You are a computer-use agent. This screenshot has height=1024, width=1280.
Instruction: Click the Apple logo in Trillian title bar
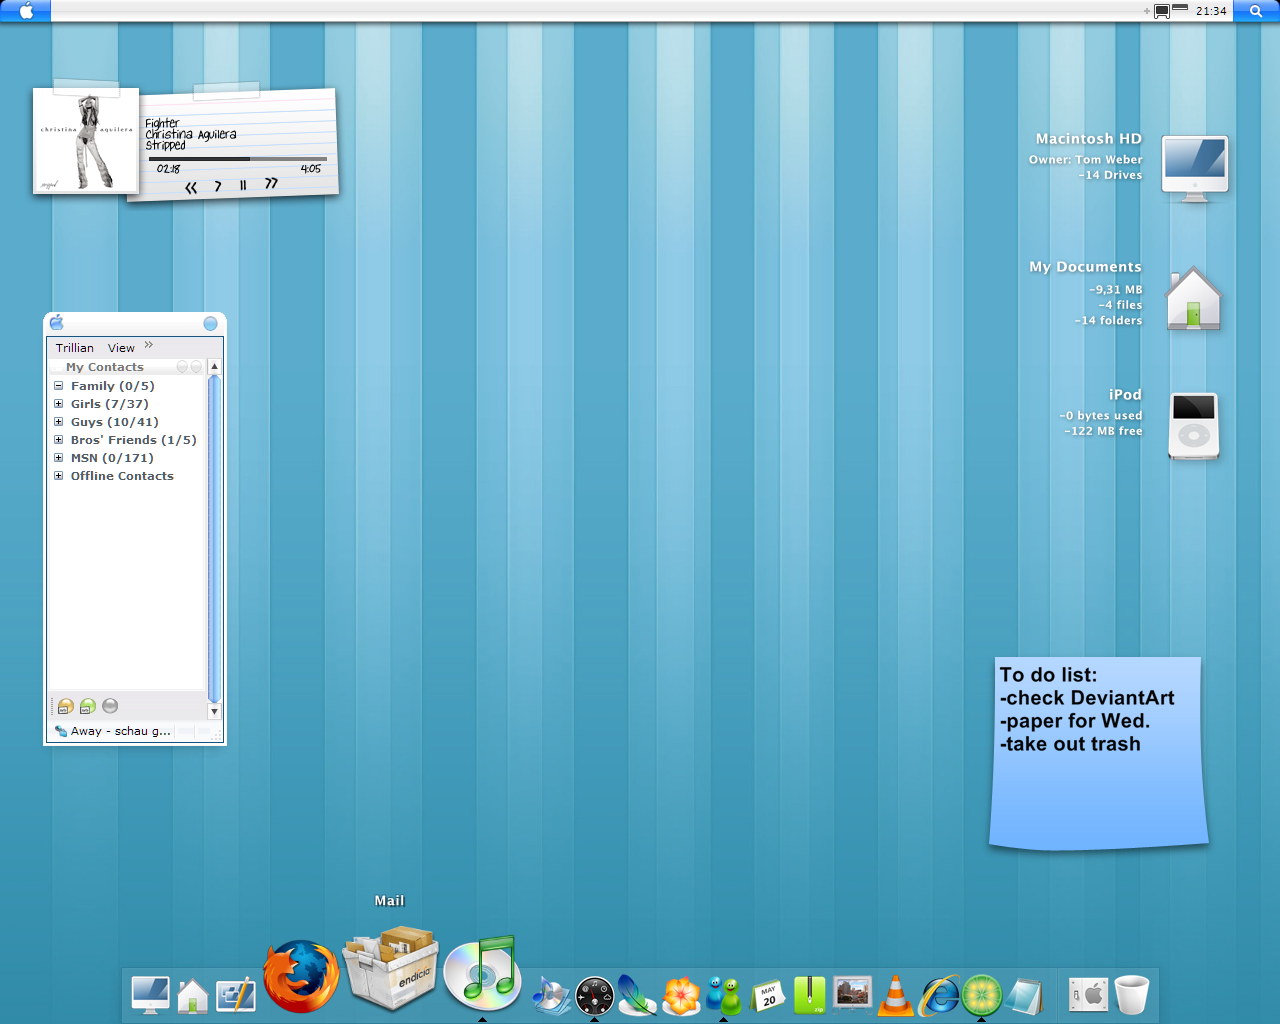click(57, 322)
